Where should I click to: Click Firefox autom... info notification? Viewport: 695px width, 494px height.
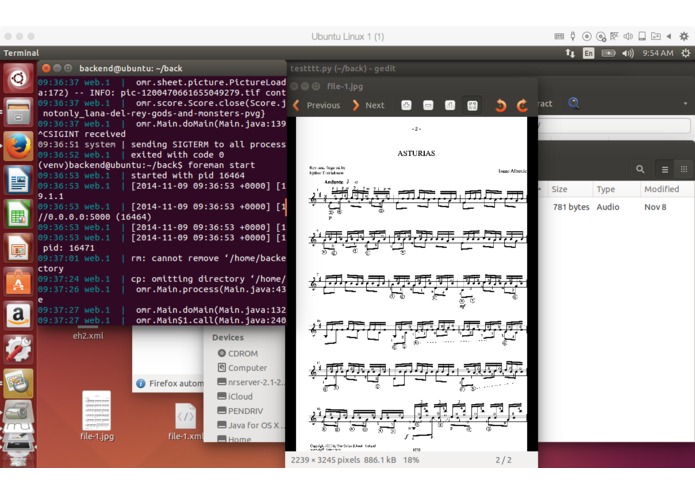[x=169, y=383]
